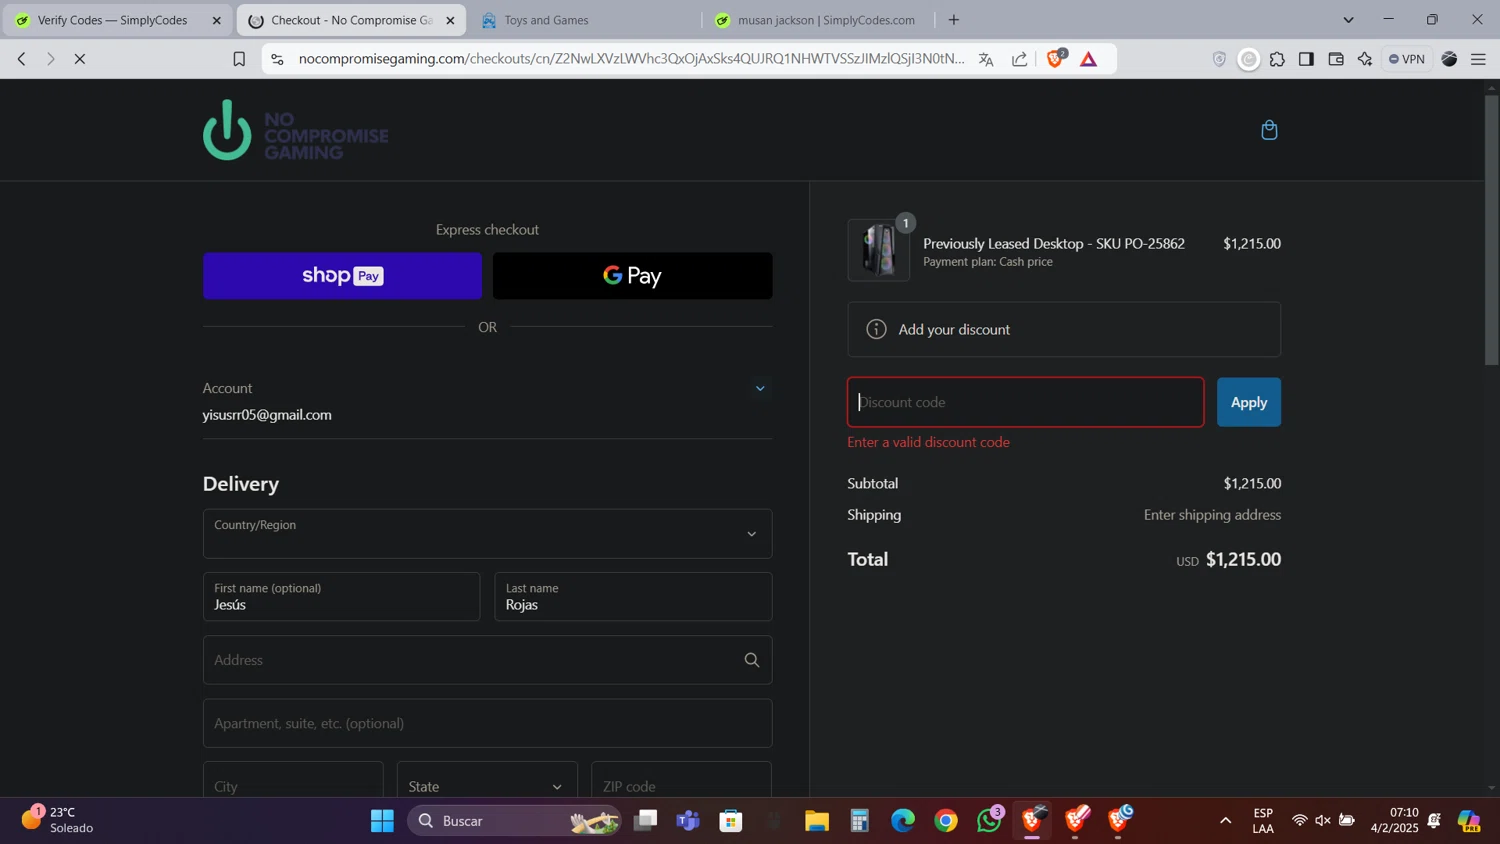The width and height of the screenshot is (1500, 844).
Task: Open the translate page icon
Action: [x=986, y=59]
